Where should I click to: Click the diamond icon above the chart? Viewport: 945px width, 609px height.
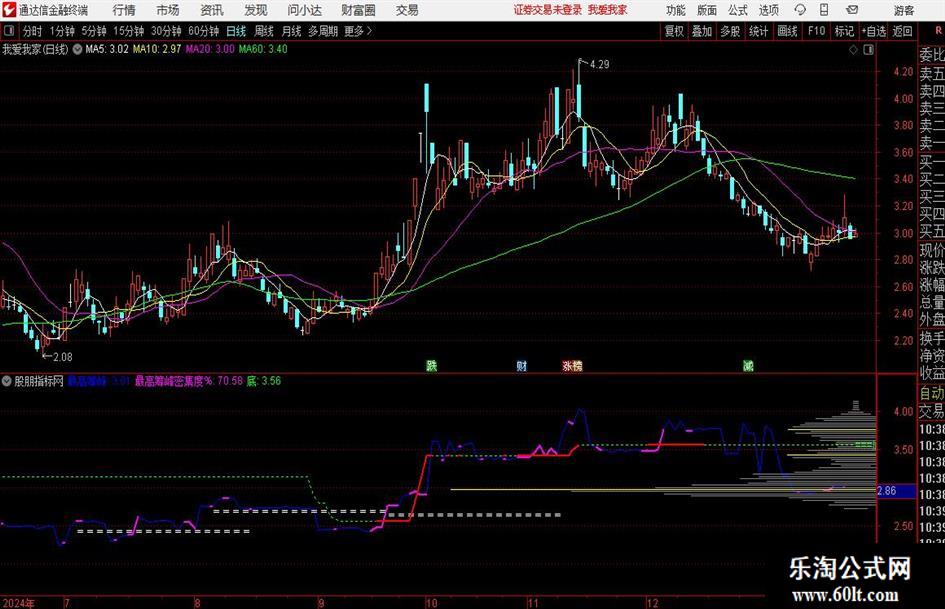coord(853,50)
